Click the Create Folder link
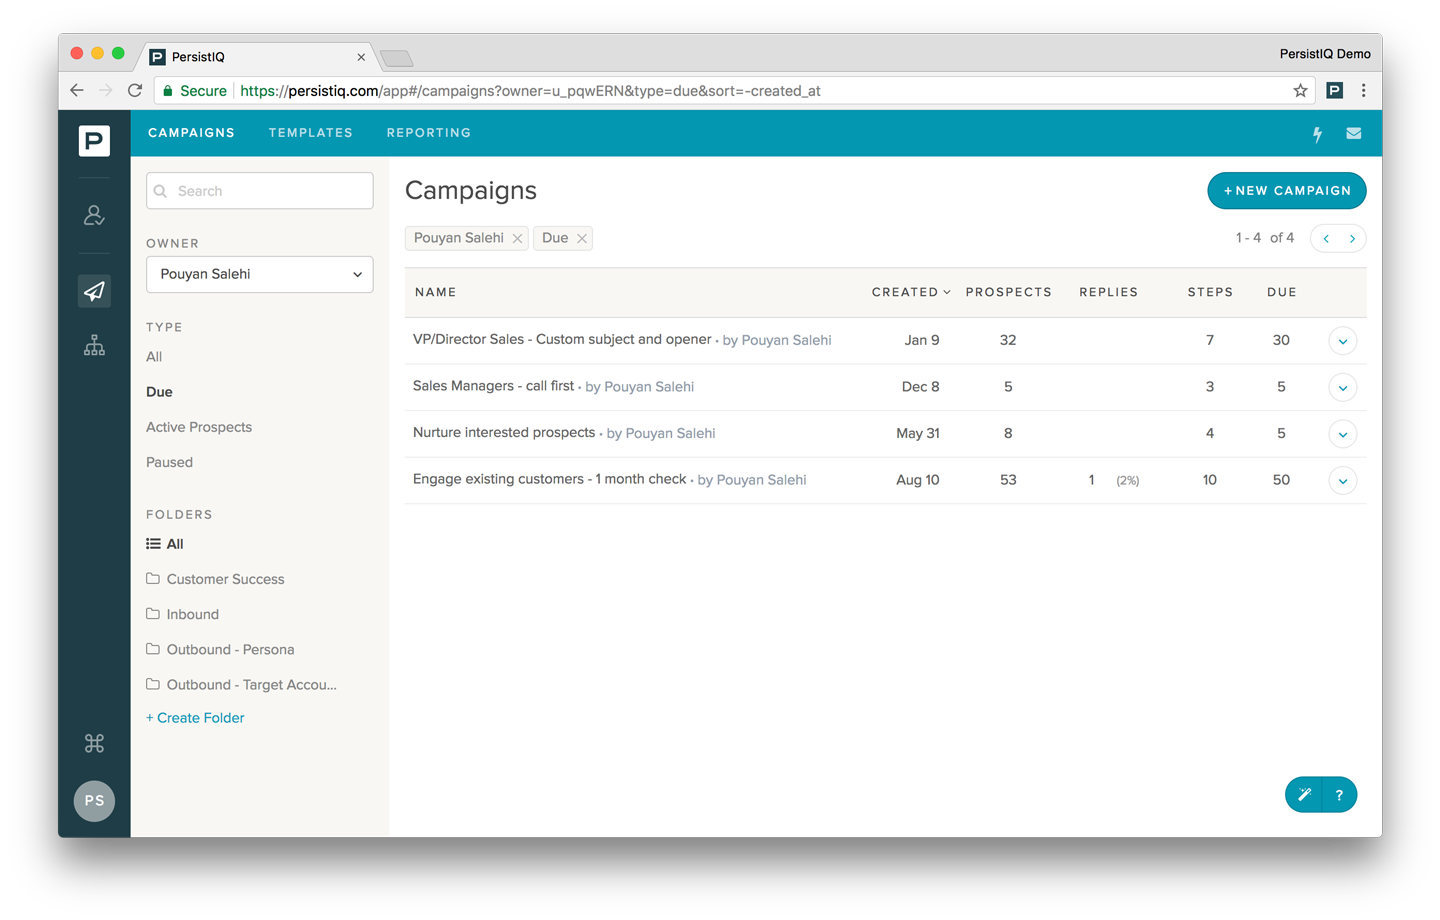1440x920 pixels. [x=196, y=718]
